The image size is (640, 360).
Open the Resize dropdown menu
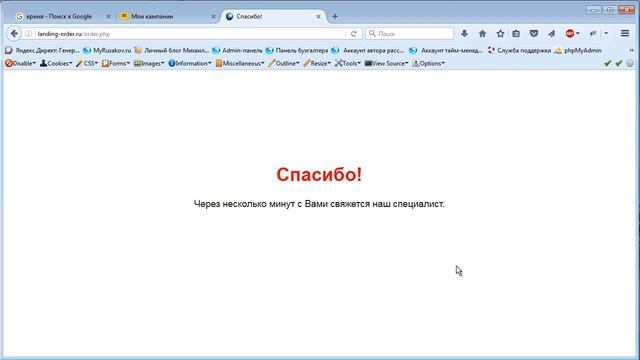(x=317, y=63)
